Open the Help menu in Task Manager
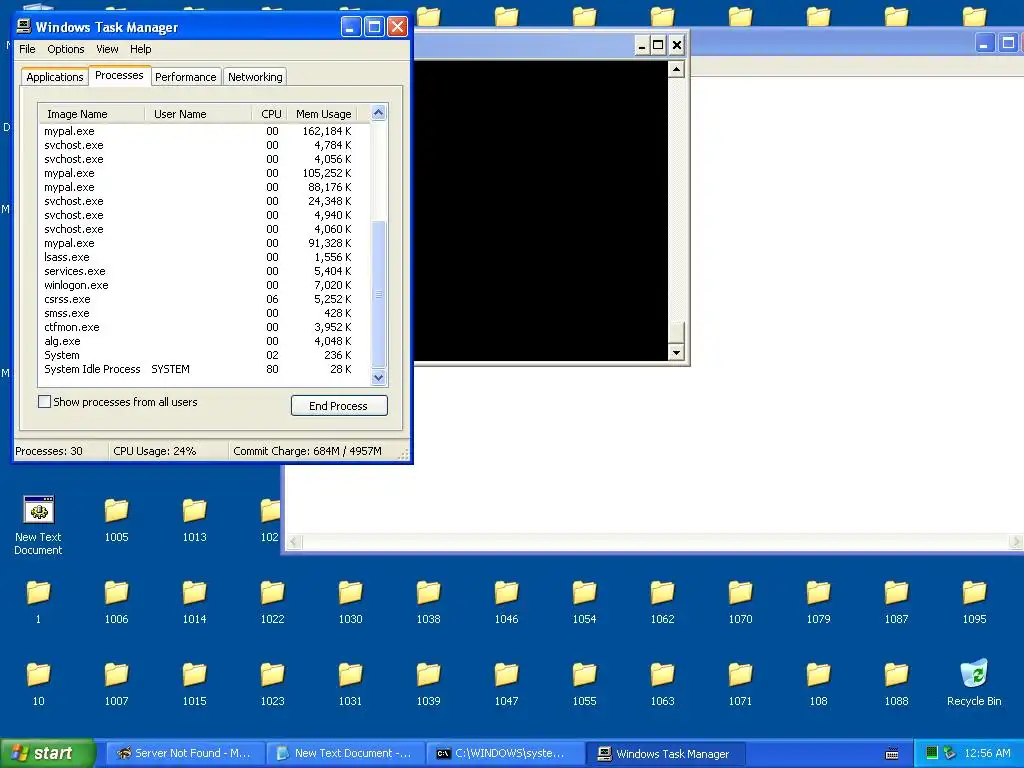 click(140, 49)
